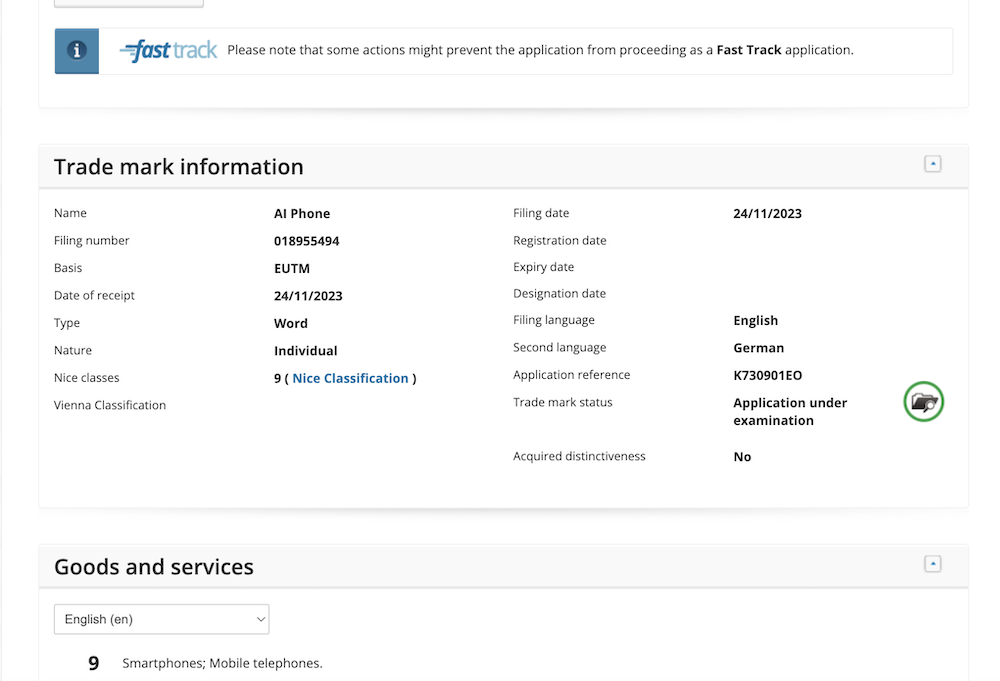Click the Second language value German
The height and width of the screenshot is (681, 1000).
[758, 348]
